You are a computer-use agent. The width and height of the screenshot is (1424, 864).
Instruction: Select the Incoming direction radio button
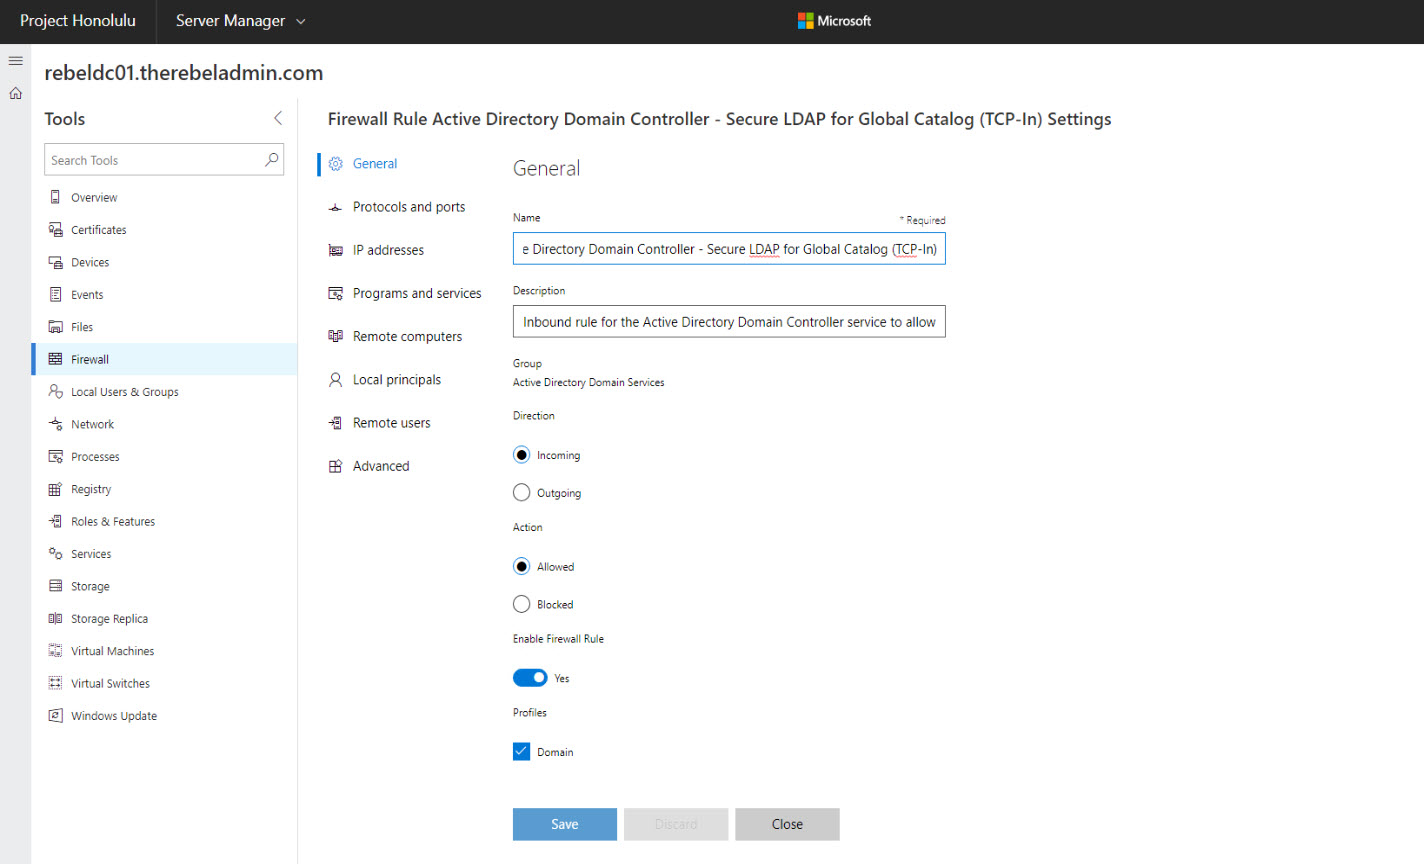click(x=521, y=455)
